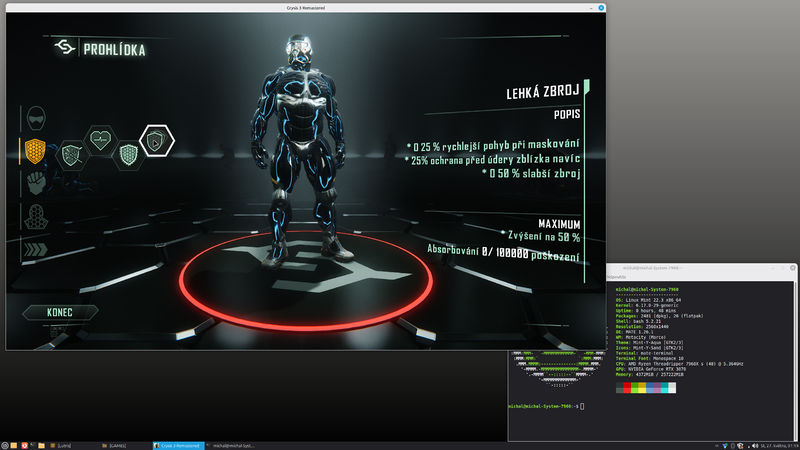Viewport: 800px width, 450px height.
Task: Click the Crysis 3 Remastered window title bar
Action: (305, 8)
